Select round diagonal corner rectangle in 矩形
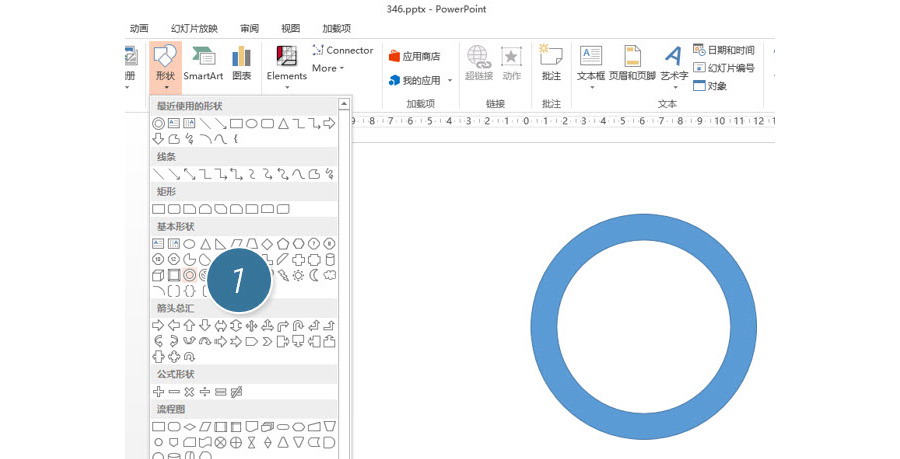Viewport: 900px width, 459px height. pos(283,209)
